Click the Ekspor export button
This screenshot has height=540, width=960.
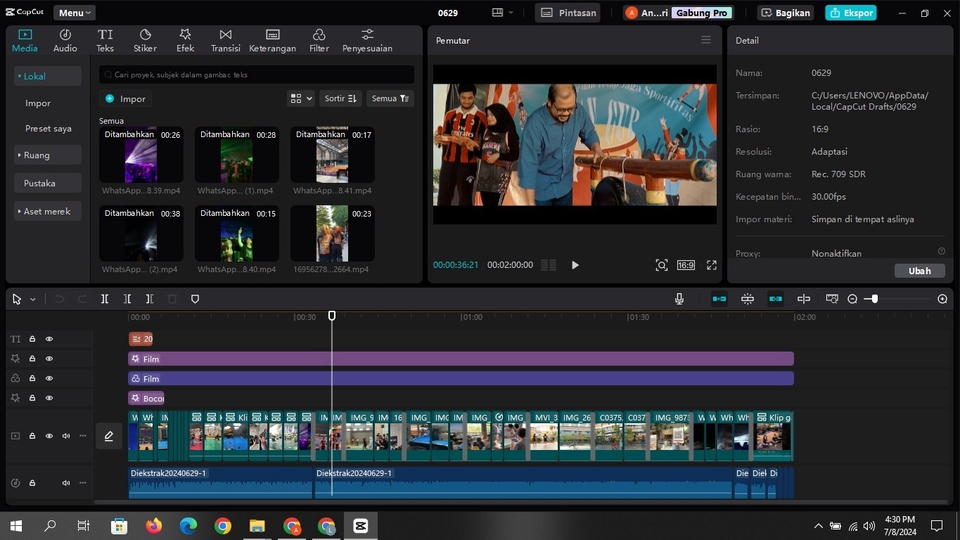(850, 12)
